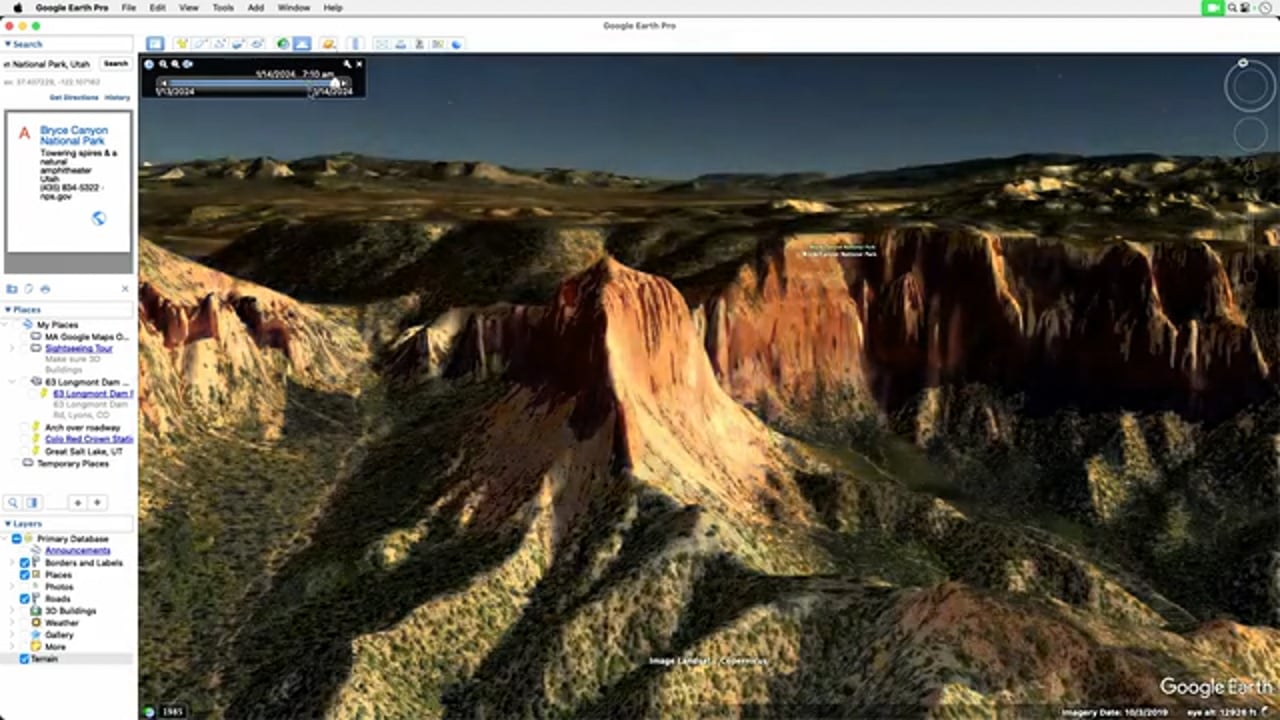
Task: Click the copy search results to My Places folder icon
Action: click(x=12, y=289)
